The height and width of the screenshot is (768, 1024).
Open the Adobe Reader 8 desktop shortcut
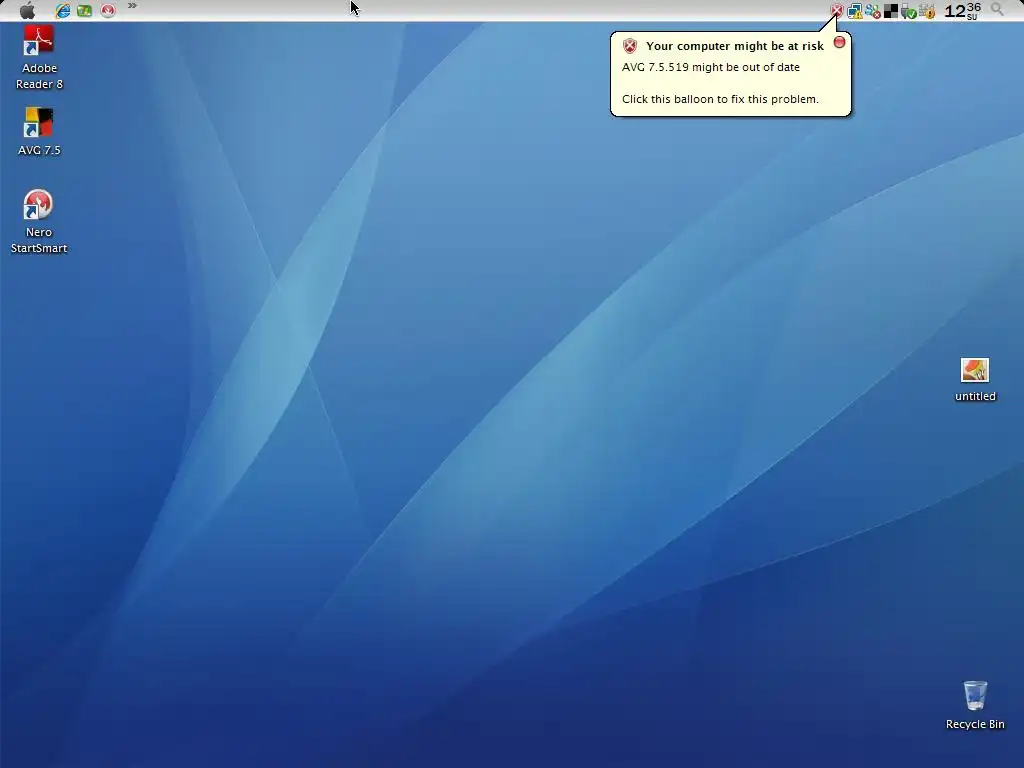39,57
